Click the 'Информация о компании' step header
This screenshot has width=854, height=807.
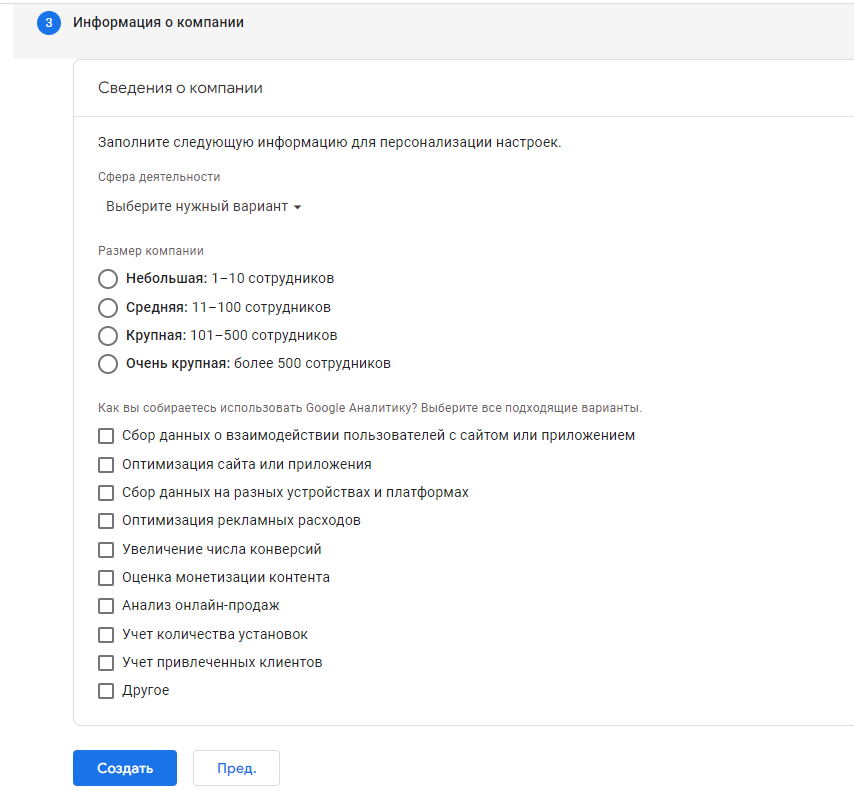point(158,22)
